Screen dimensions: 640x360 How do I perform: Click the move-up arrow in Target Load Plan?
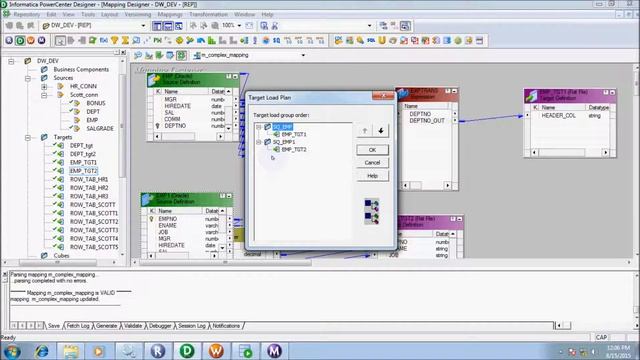[364, 131]
